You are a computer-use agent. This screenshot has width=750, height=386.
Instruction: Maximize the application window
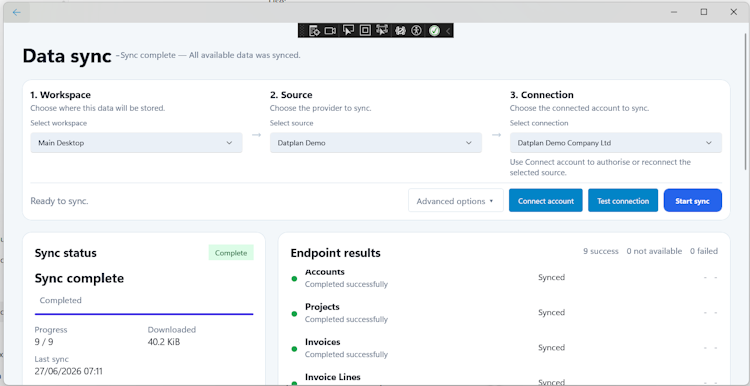tap(704, 12)
